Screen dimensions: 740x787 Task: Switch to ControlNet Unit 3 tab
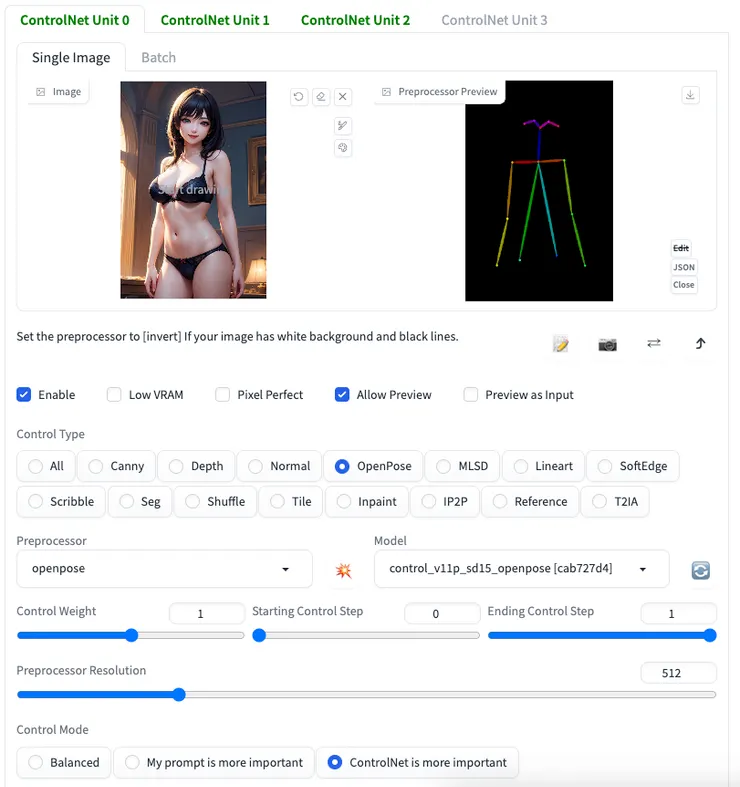pos(495,20)
